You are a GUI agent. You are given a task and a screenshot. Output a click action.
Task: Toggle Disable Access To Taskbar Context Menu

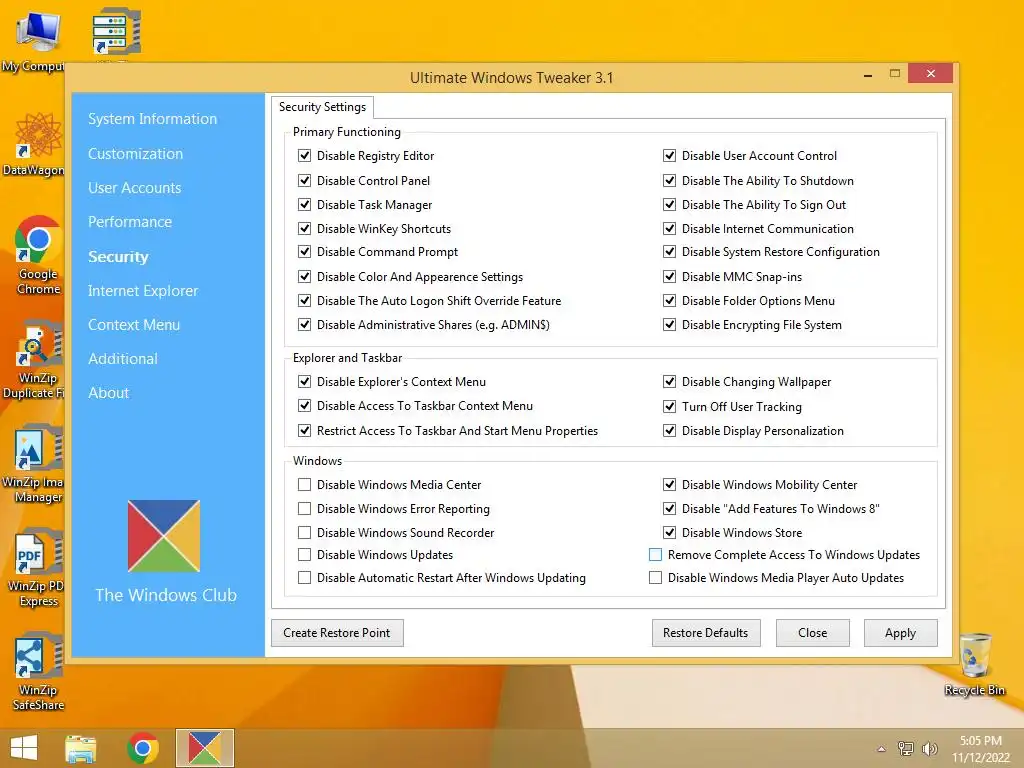(x=304, y=406)
